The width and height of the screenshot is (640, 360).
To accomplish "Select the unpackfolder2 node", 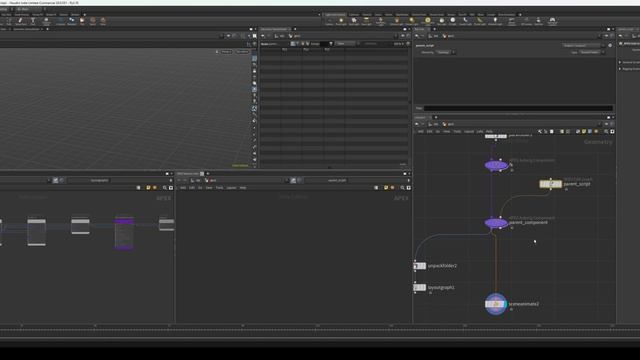I will [419, 266].
